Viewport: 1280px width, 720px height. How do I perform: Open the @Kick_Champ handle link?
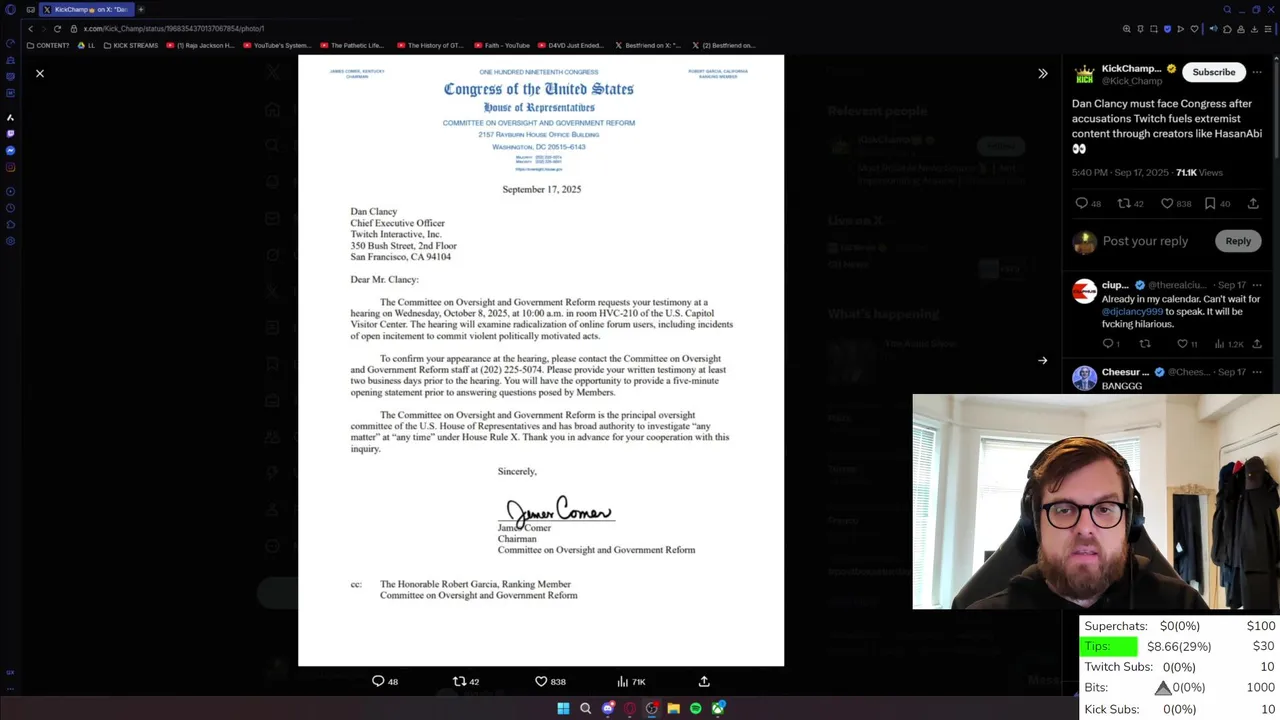click(x=1132, y=81)
